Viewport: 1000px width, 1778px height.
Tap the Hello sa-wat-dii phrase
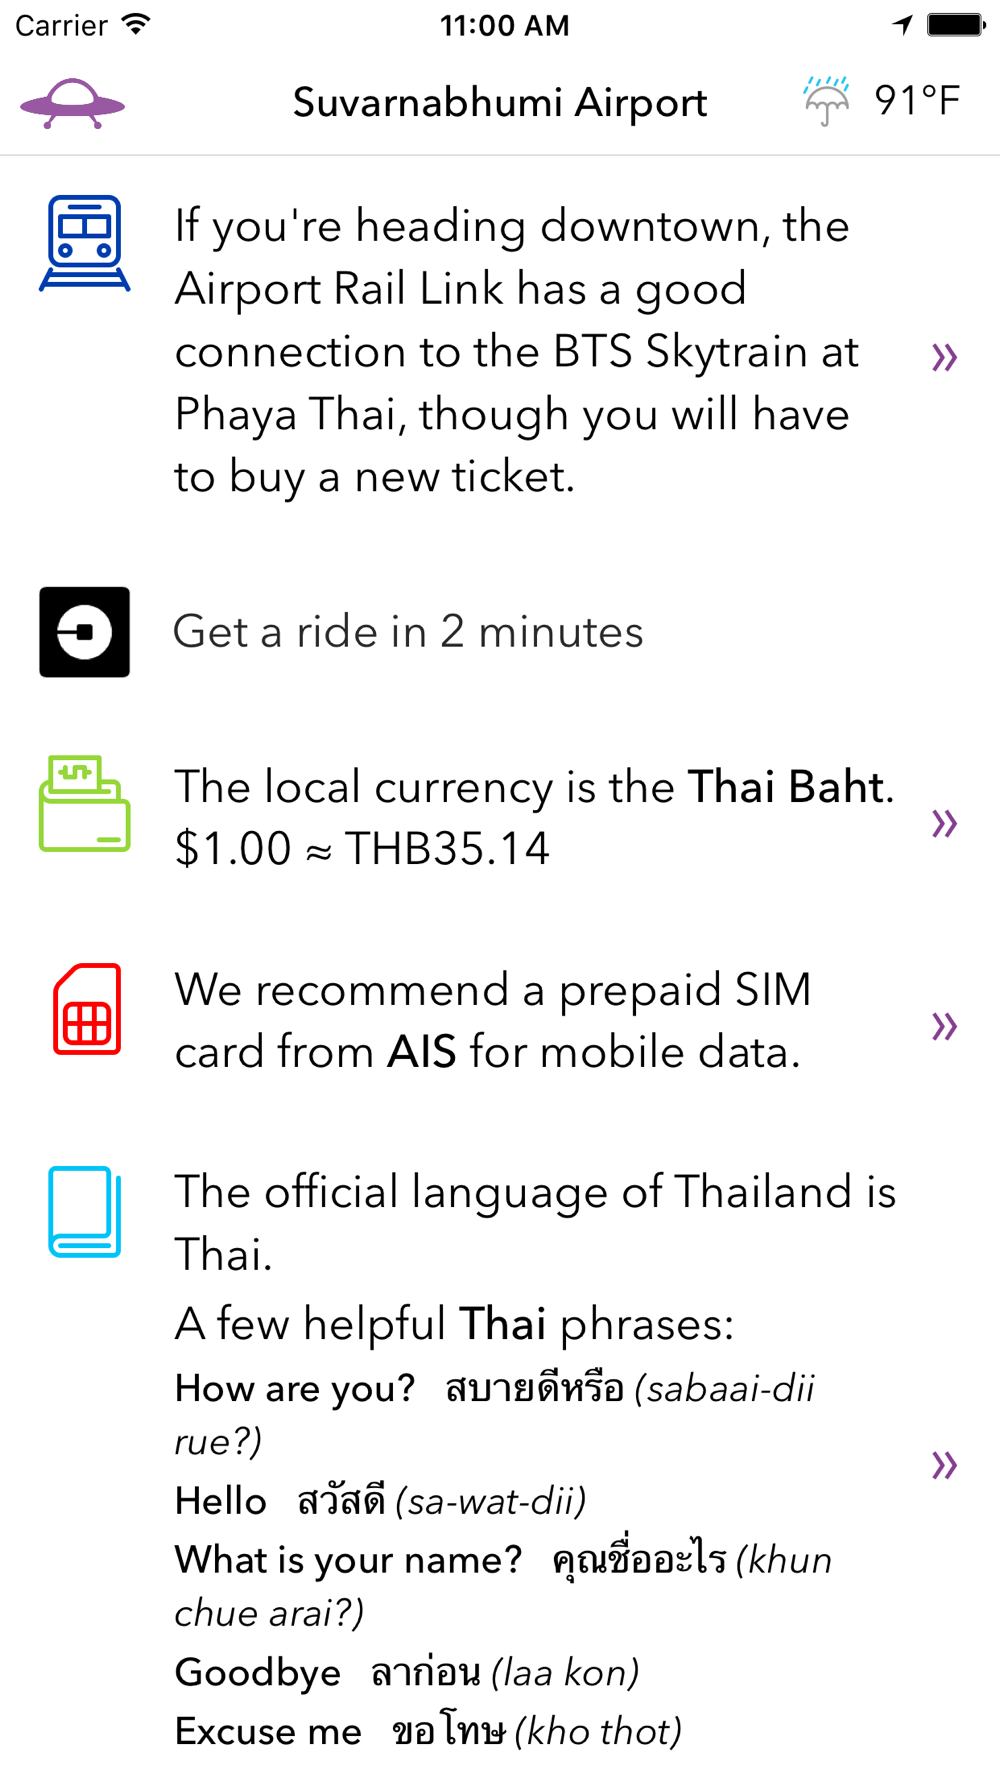[380, 1501]
